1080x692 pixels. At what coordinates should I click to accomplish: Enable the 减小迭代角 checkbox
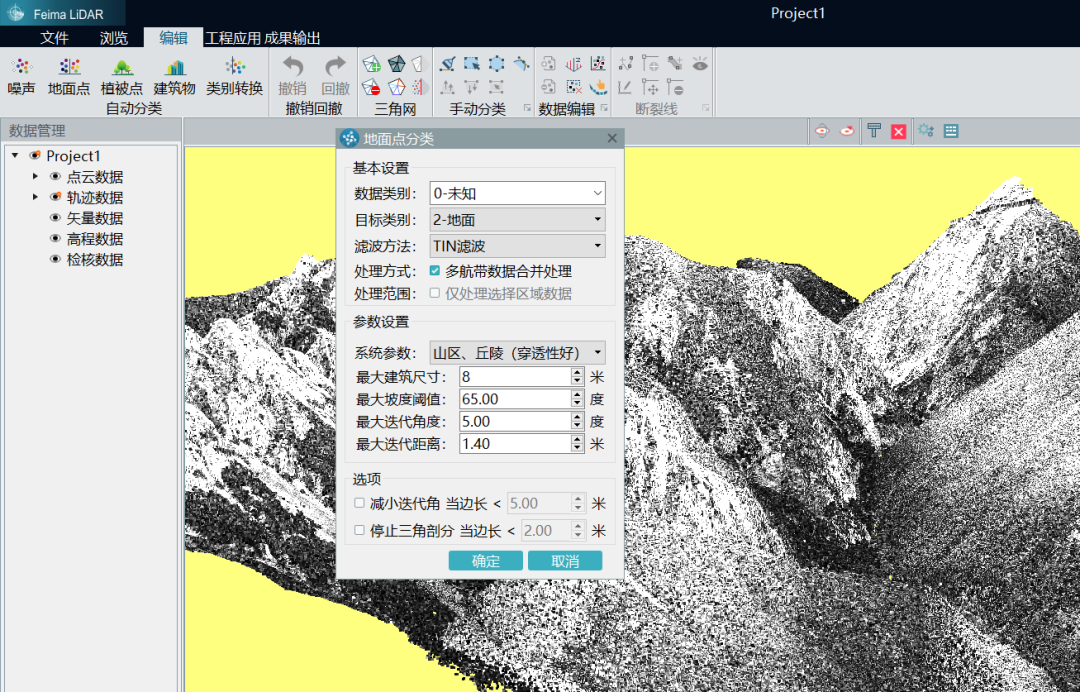(360, 503)
